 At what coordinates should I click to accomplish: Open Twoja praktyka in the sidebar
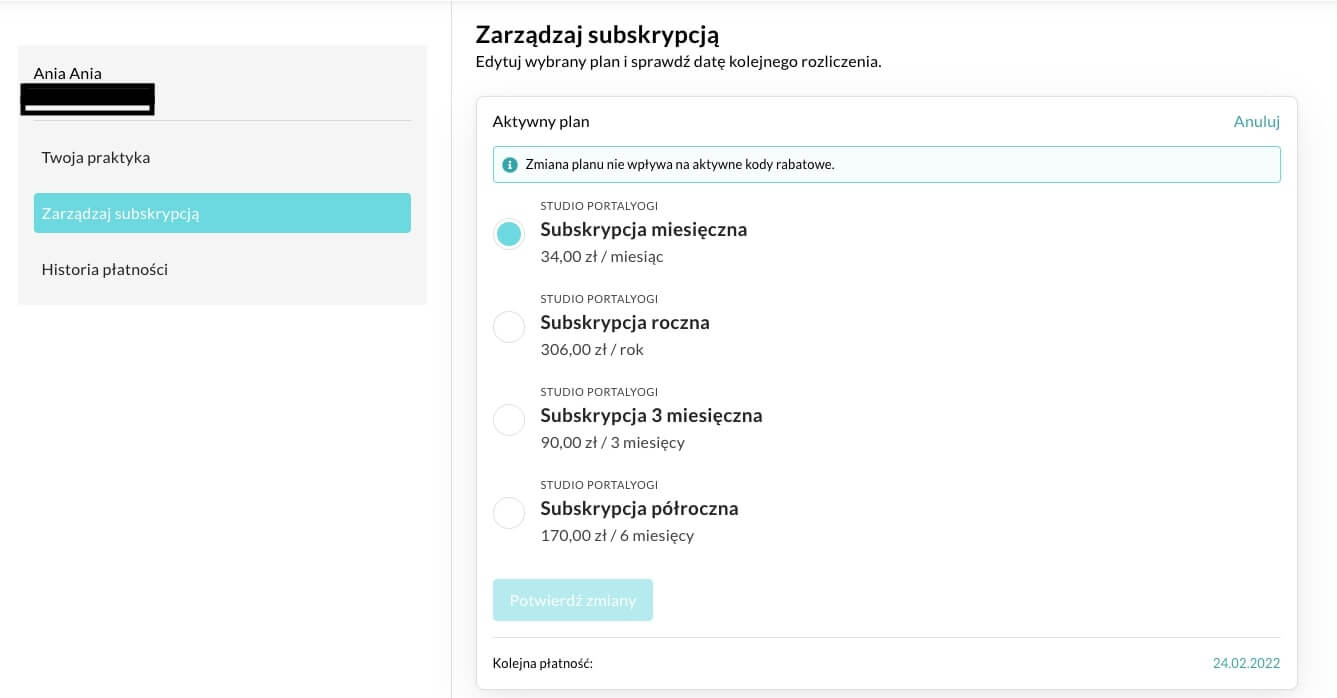(96, 157)
